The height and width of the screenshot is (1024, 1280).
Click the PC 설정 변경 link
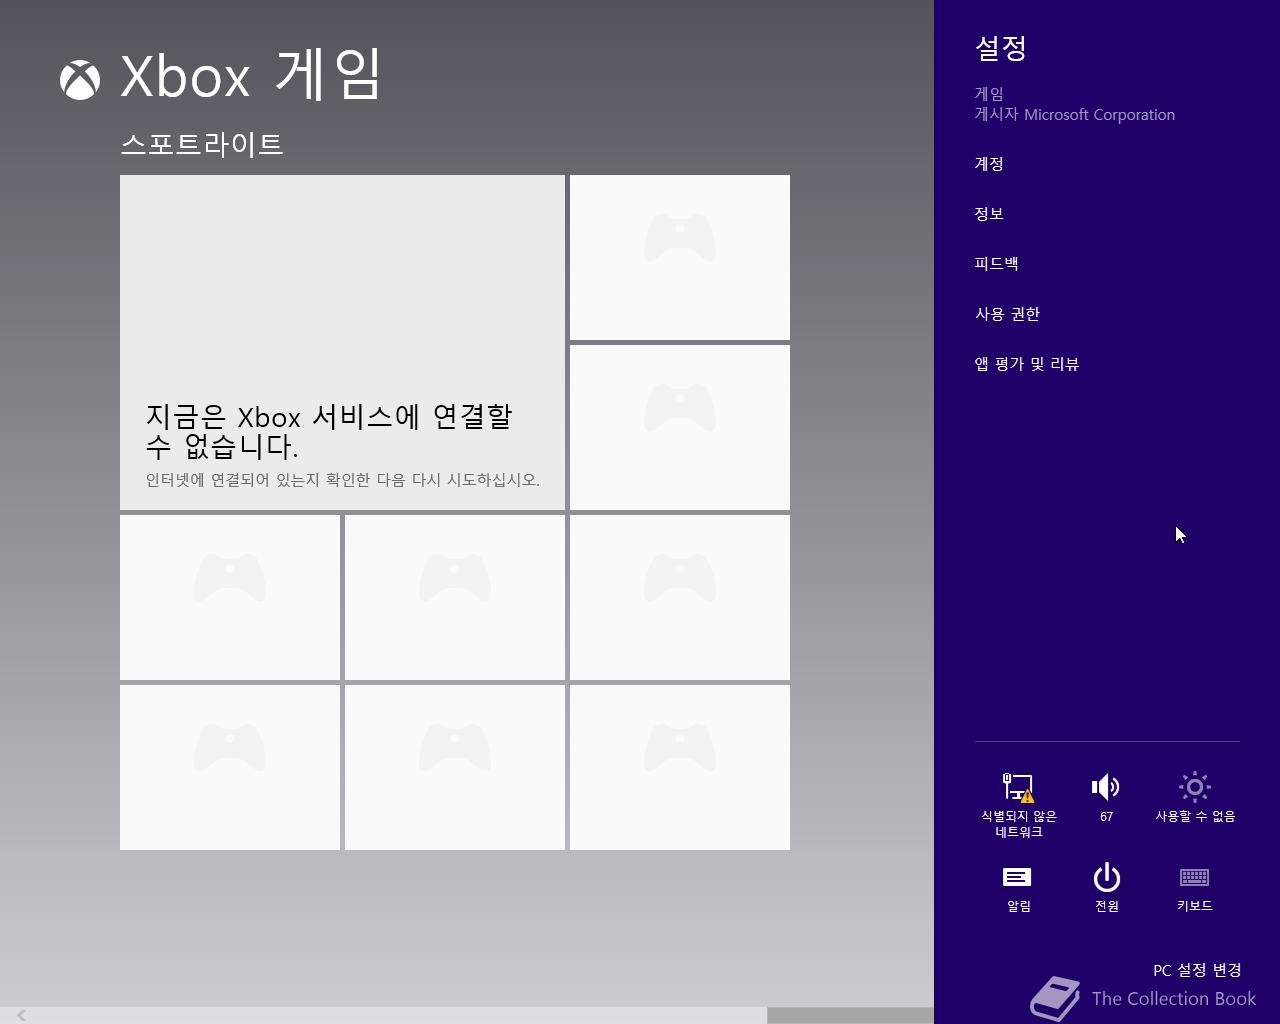[x=1197, y=970]
